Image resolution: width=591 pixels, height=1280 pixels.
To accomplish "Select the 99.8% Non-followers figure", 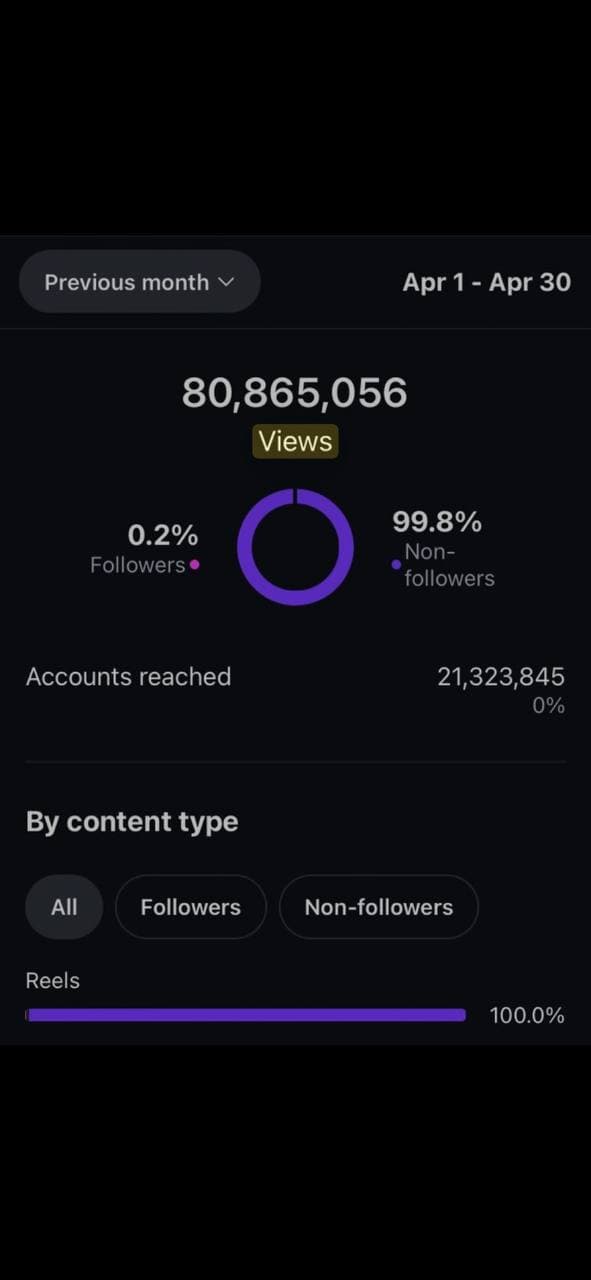I will pyautogui.click(x=437, y=521).
